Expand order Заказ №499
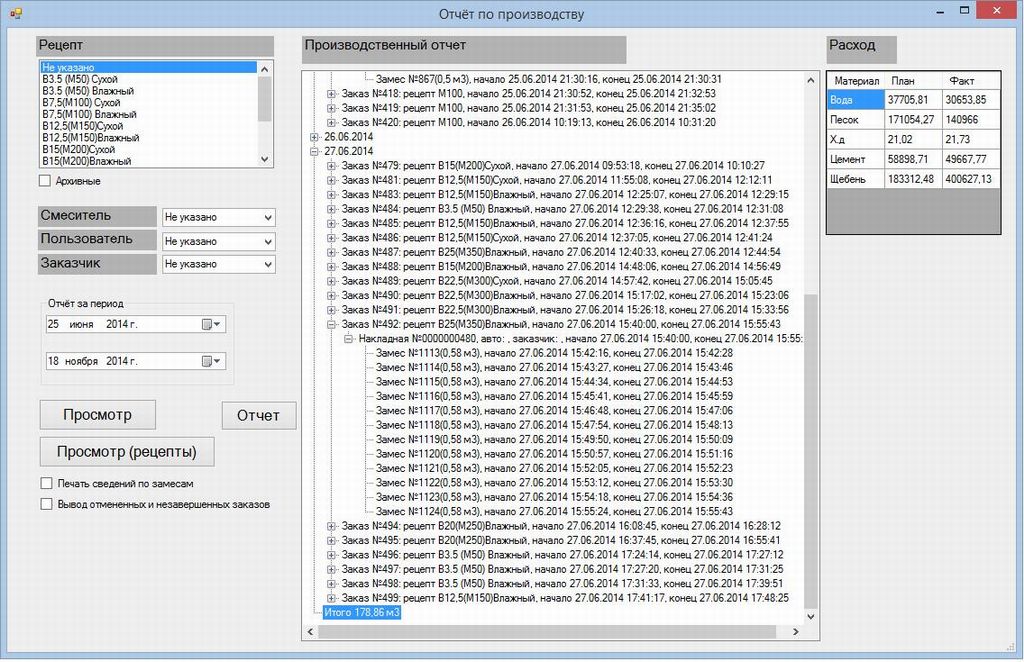 pos(331,598)
